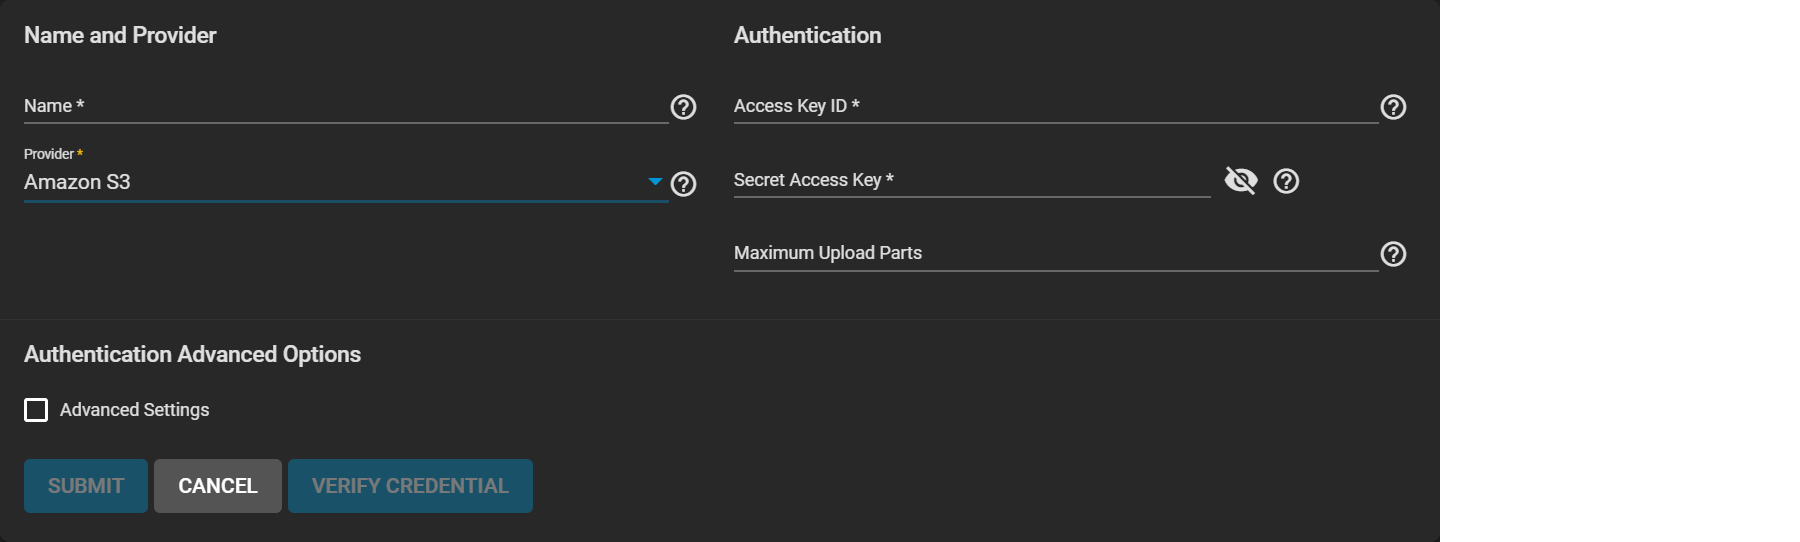Show help for Provider dropdown
1800x542 pixels.
(683, 184)
